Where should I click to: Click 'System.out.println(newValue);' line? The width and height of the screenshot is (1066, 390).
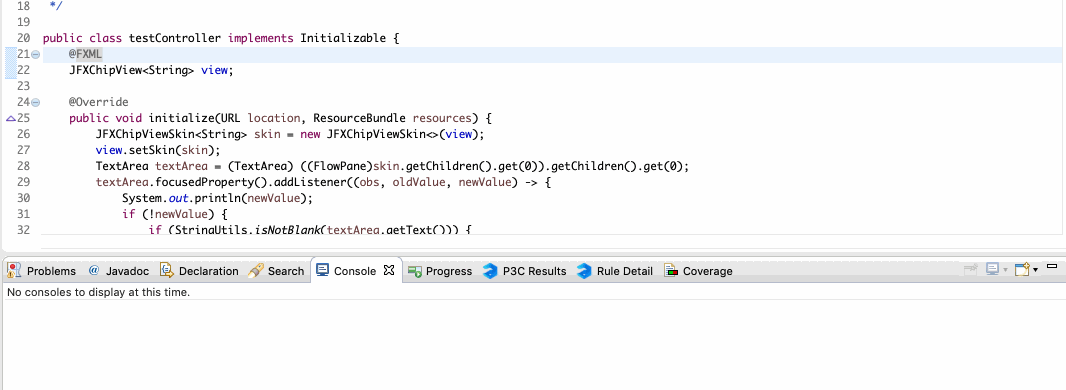(x=218, y=198)
